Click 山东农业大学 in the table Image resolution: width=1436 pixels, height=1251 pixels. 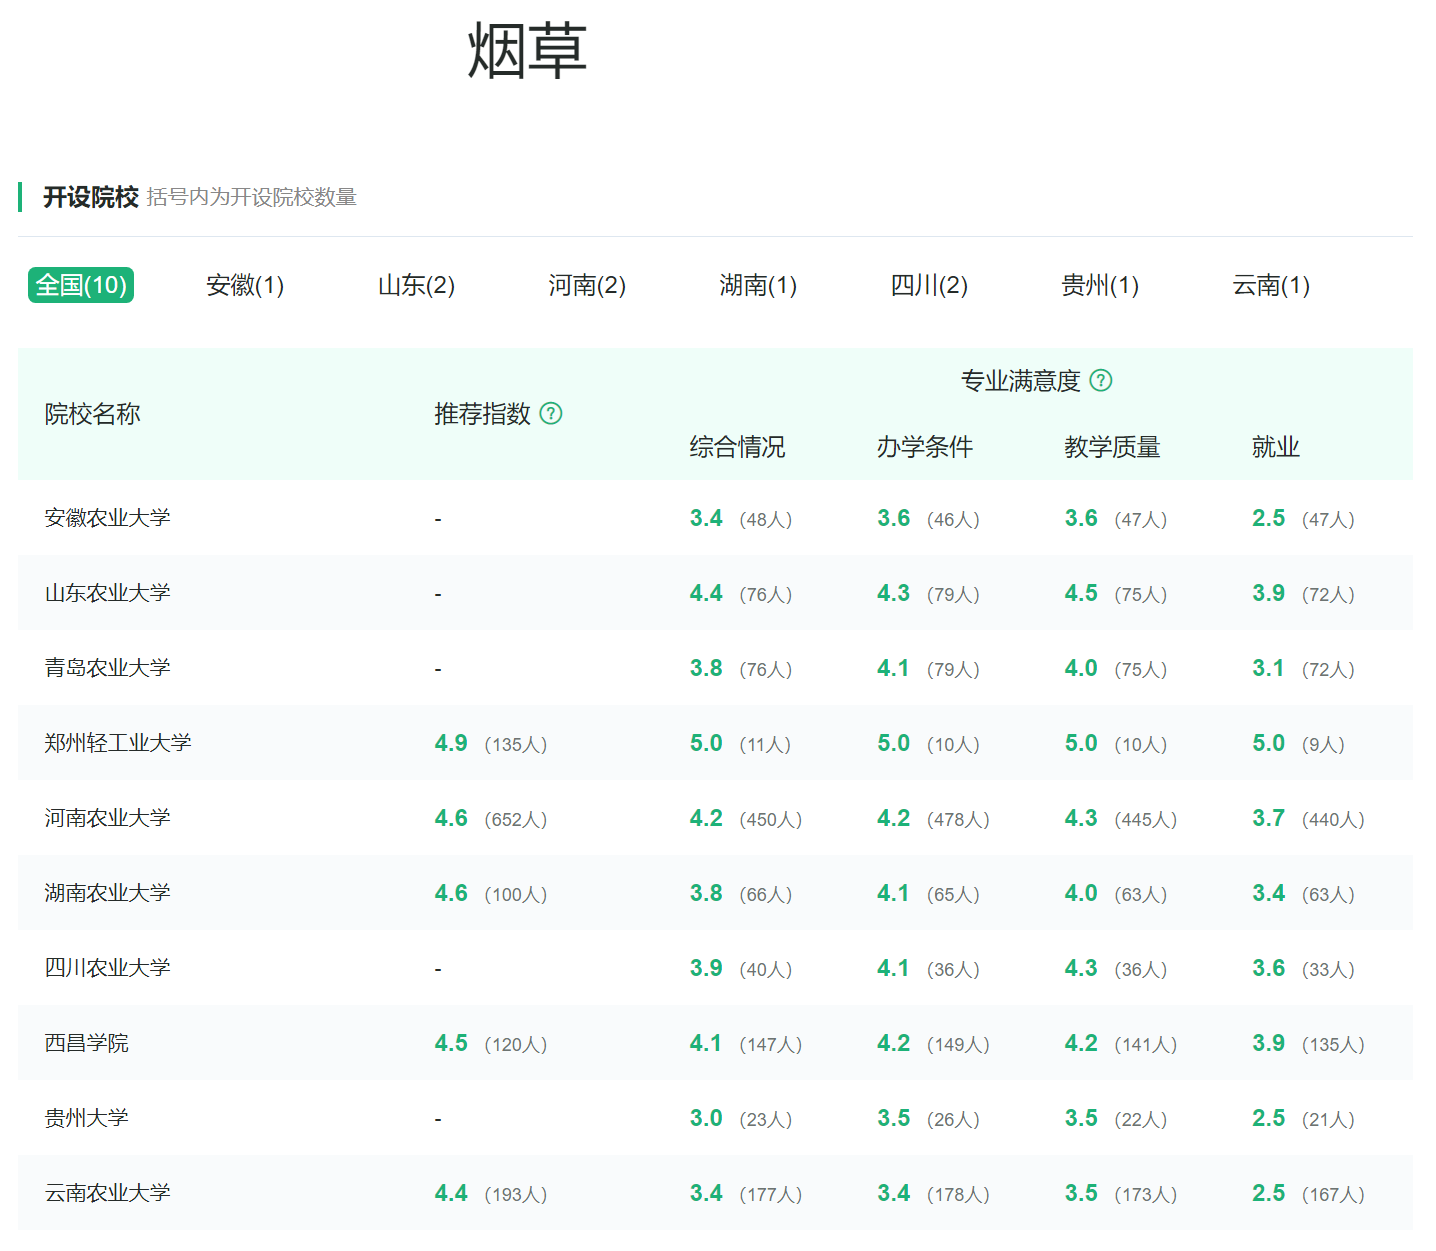[107, 593]
